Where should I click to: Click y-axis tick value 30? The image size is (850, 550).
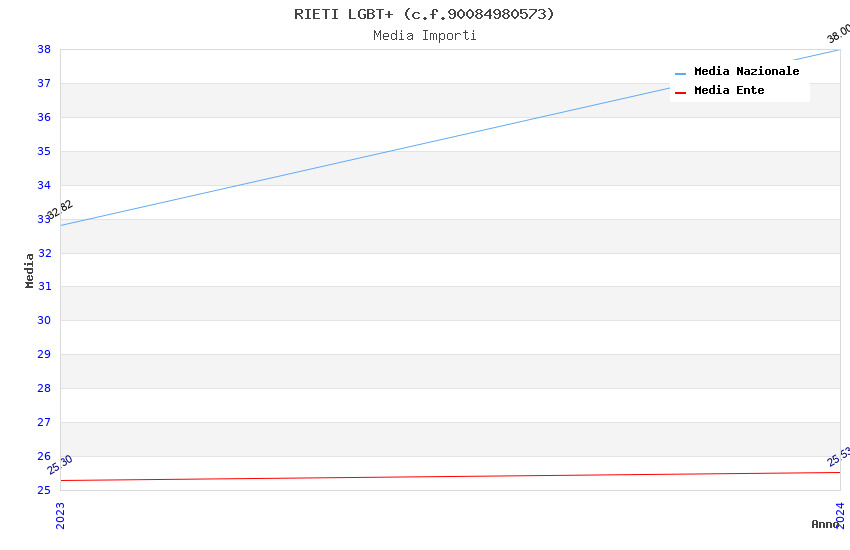click(44, 320)
